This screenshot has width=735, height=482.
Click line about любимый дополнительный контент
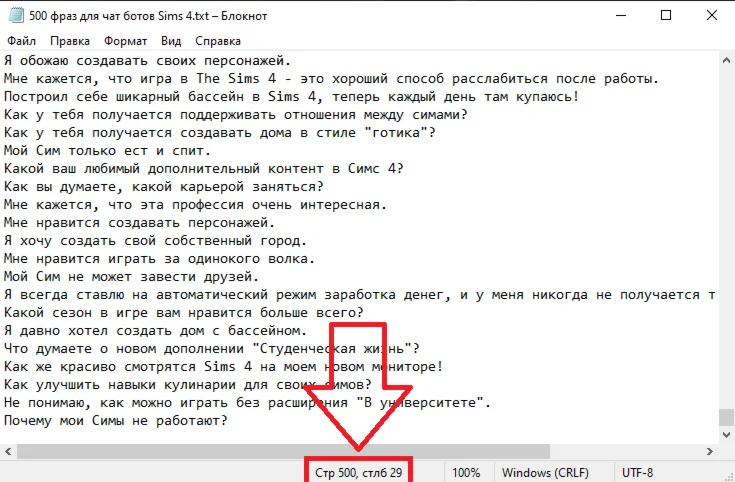tap(203, 168)
